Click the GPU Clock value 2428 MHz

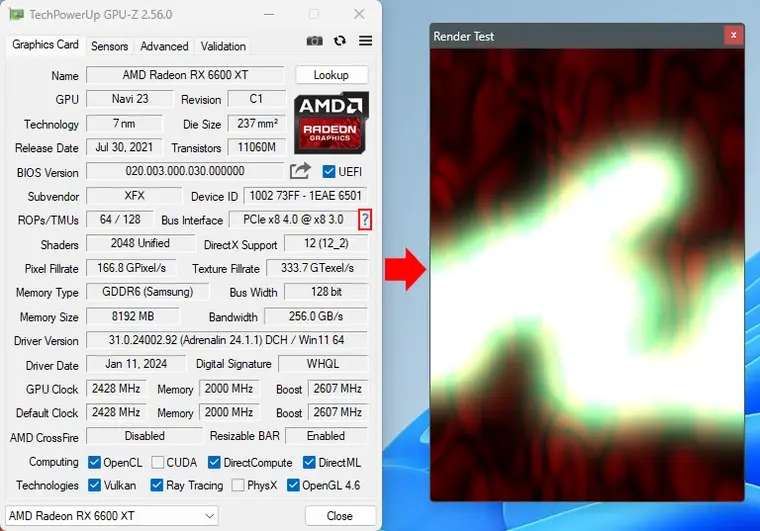[x=116, y=389]
